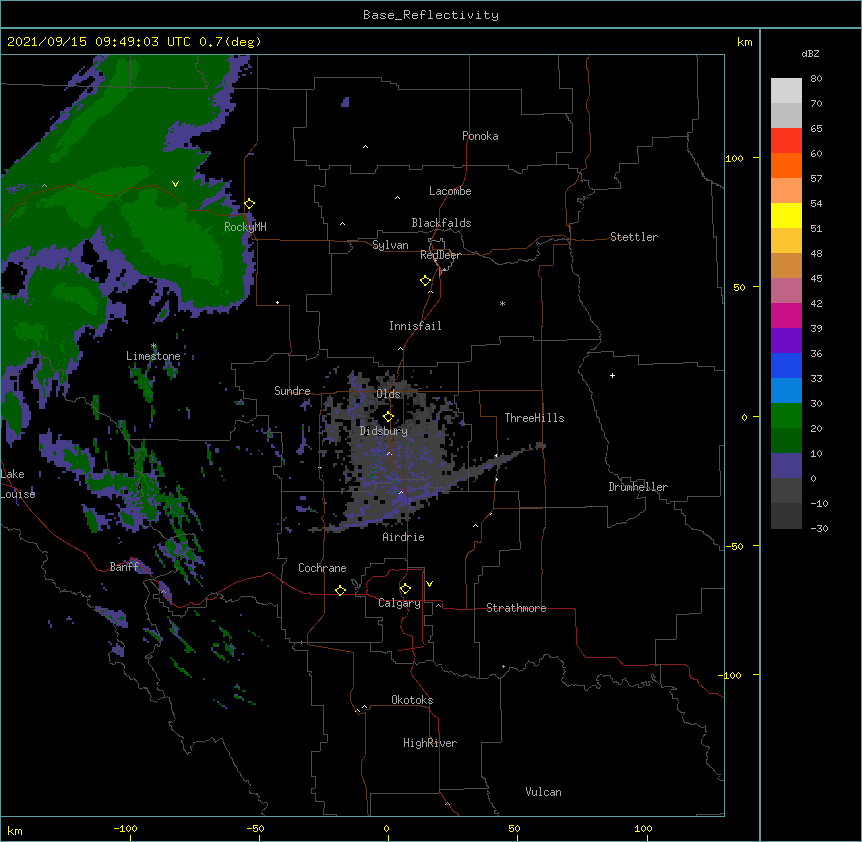Pick the blue 33-36 dBZ legend color
Screen dimensions: 862x842
pos(786,366)
